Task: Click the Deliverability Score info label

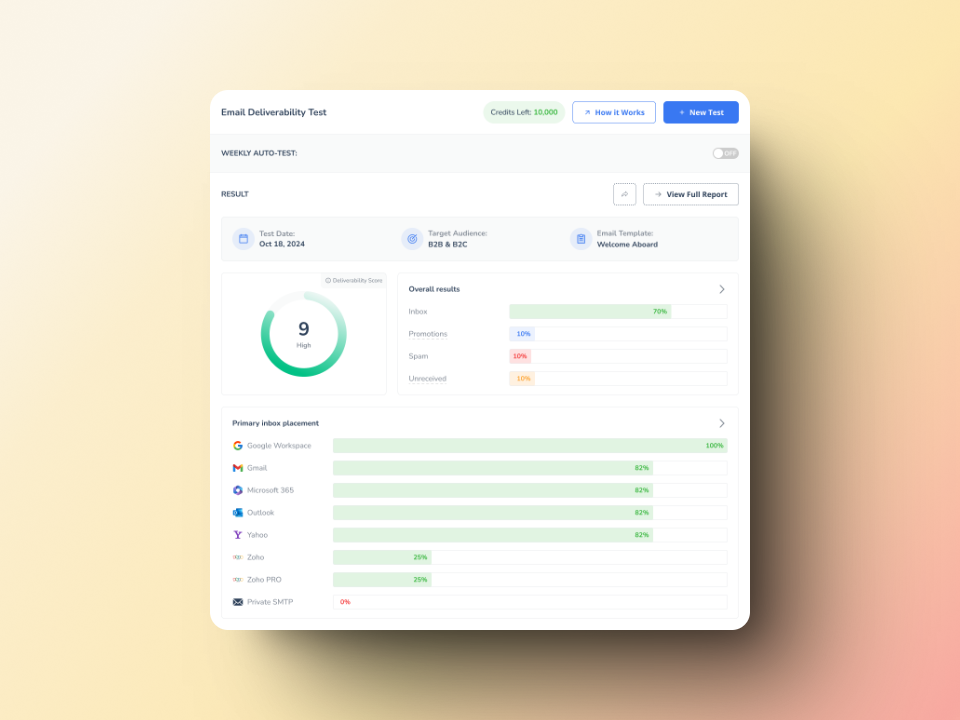Action: pyautogui.click(x=354, y=280)
